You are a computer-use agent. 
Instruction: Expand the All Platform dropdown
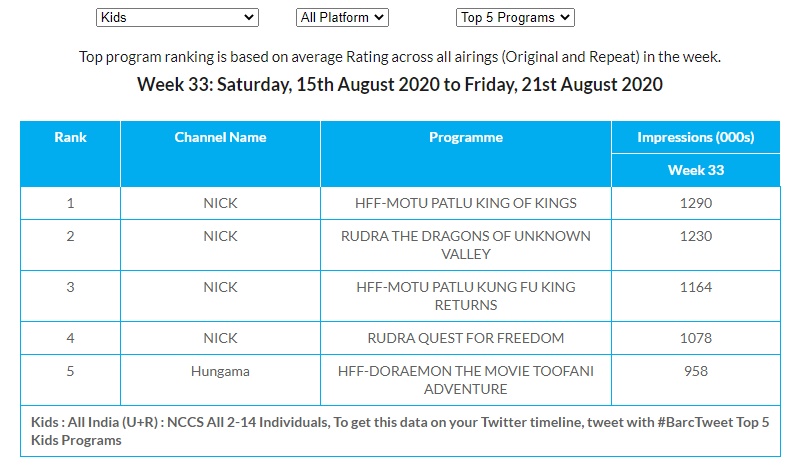[x=342, y=17]
